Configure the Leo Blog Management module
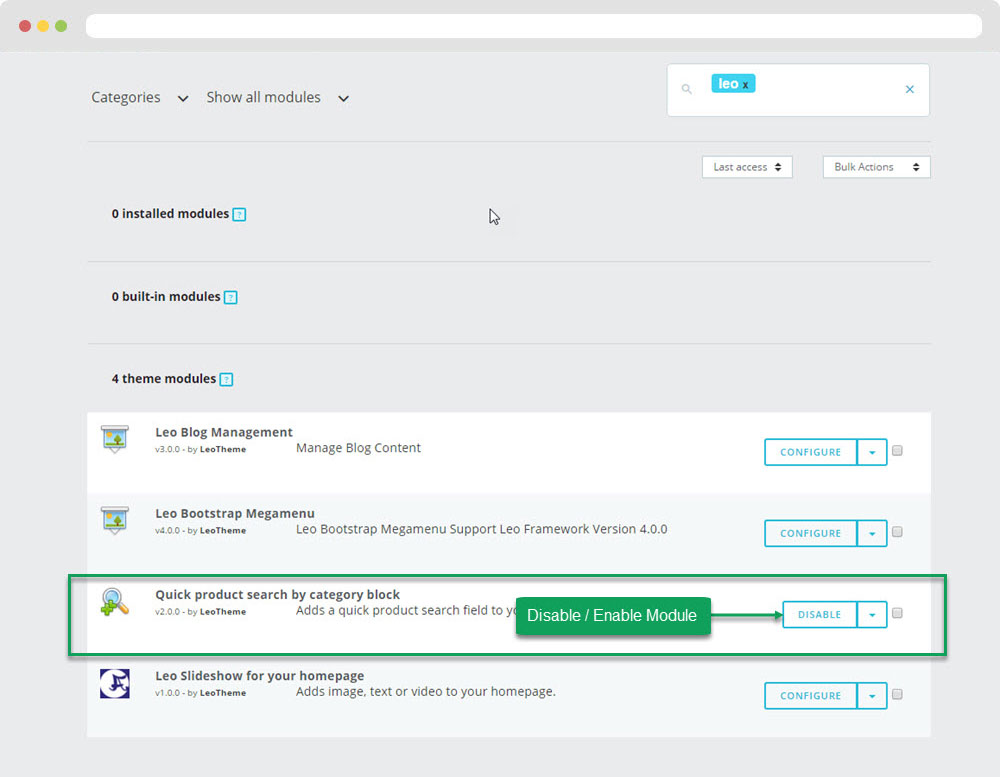 [x=811, y=452]
